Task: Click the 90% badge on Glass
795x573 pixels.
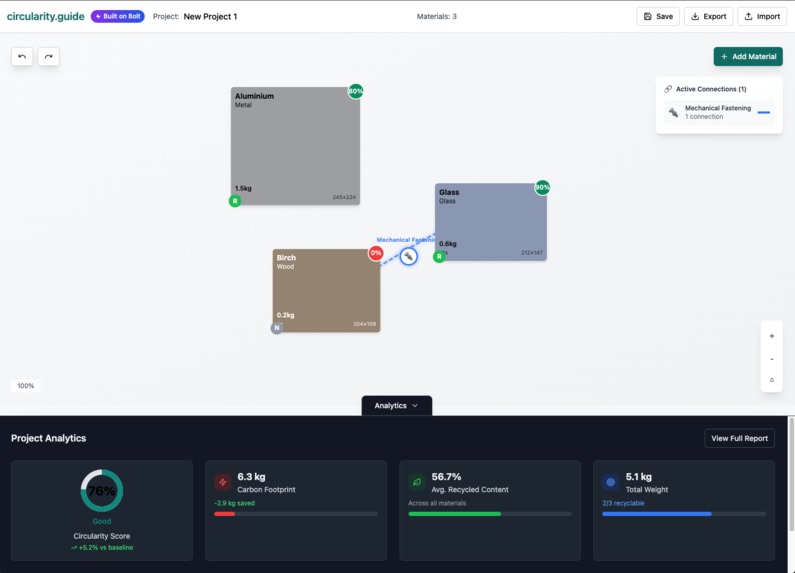Action: click(542, 187)
